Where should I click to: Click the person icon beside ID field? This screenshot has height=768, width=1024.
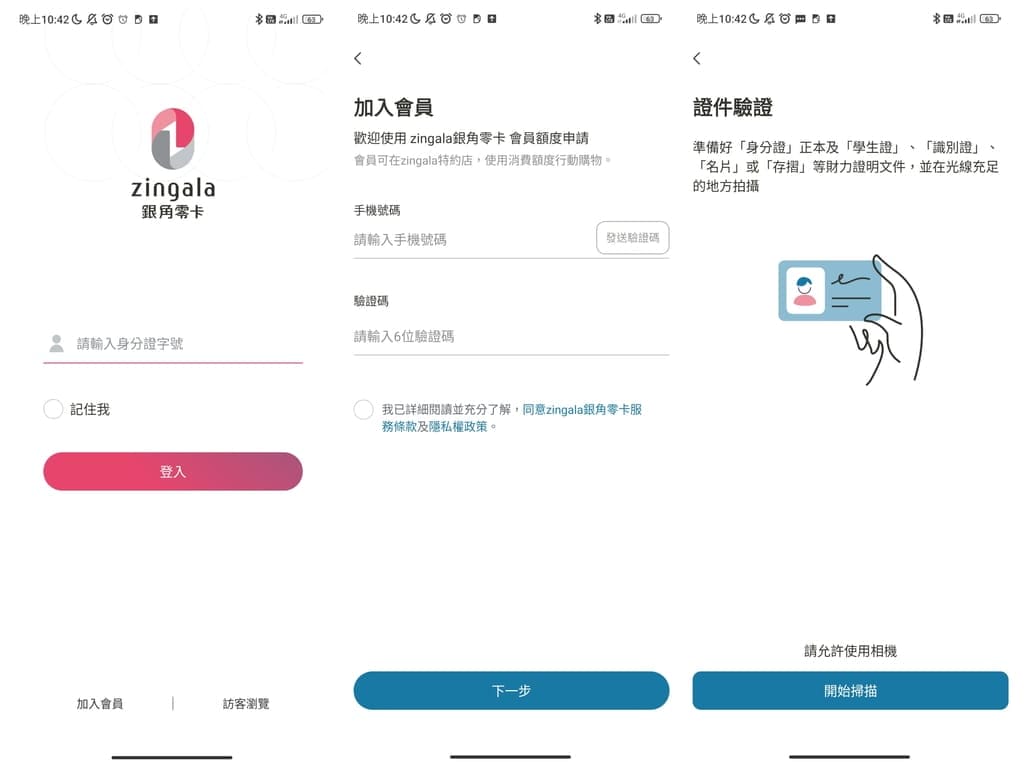57,344
